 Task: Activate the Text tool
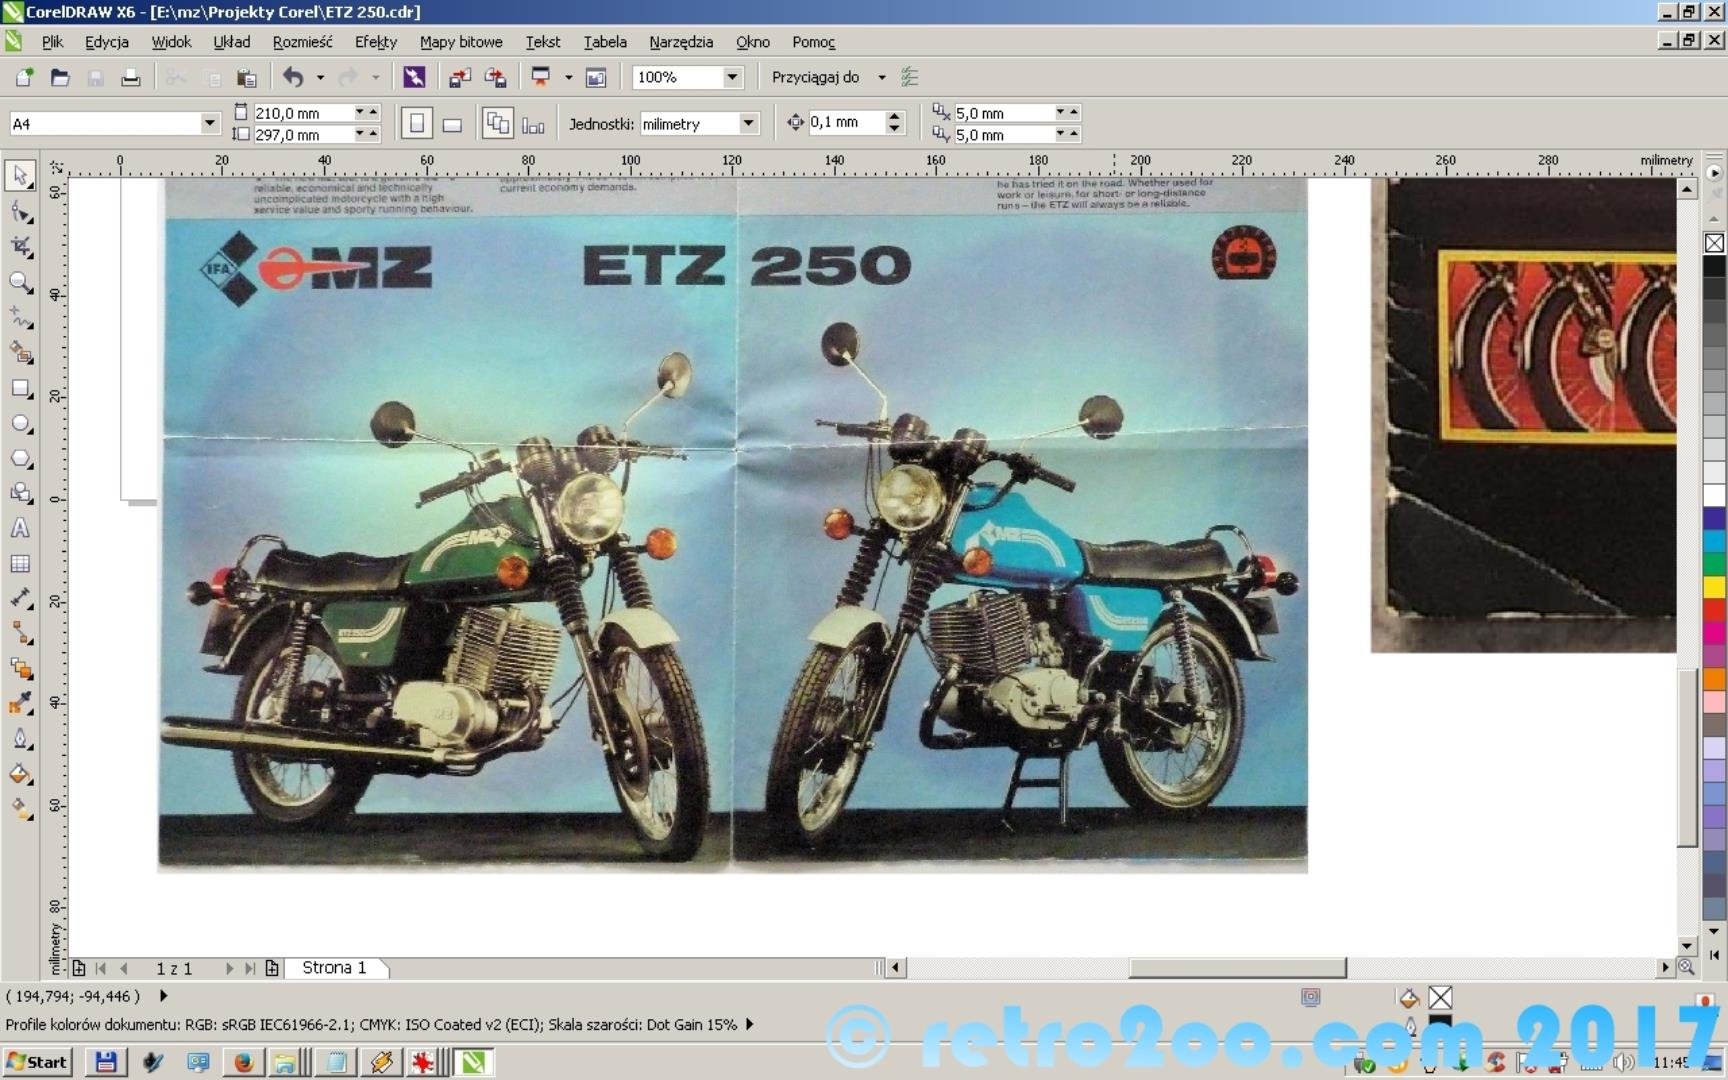[x=21, y=529]
